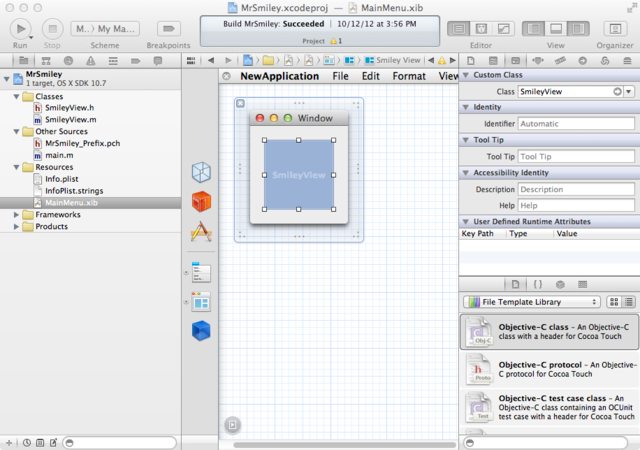Image resolution: width=640 pixels, height=450 pixels.
Task: Select Info.plist in navigator
Action: pyautogui.click(x=62, y=179)
